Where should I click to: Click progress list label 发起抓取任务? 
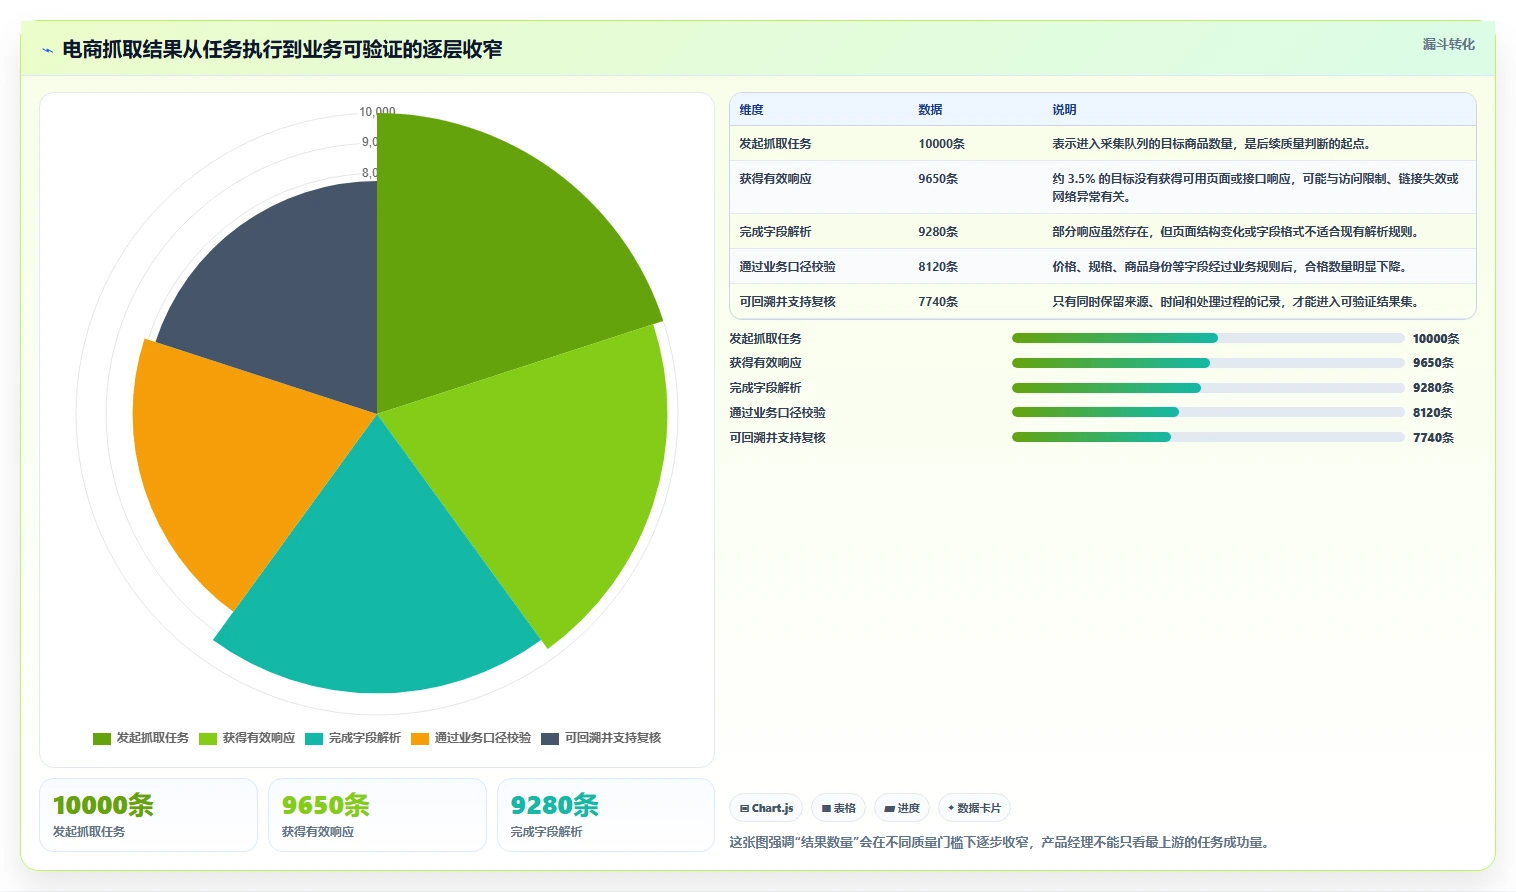766,339
